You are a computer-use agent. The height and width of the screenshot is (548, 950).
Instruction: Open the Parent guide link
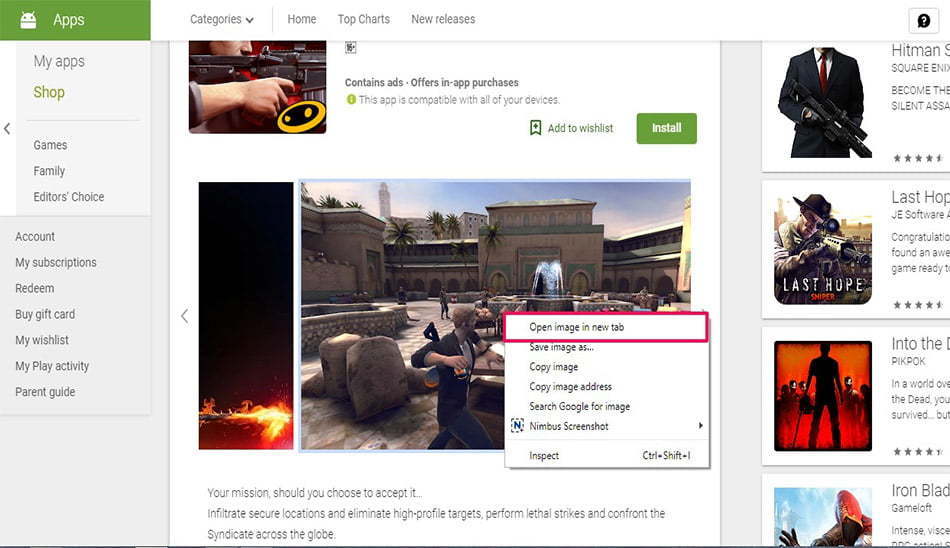(x=45, y=392)
